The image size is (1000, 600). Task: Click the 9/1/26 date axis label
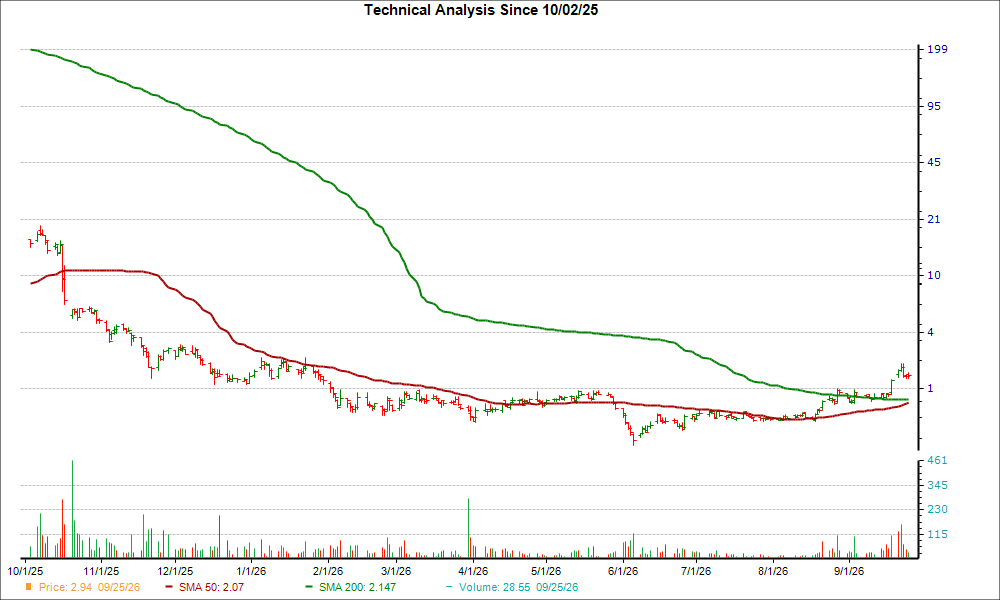(x=848, y=571)
